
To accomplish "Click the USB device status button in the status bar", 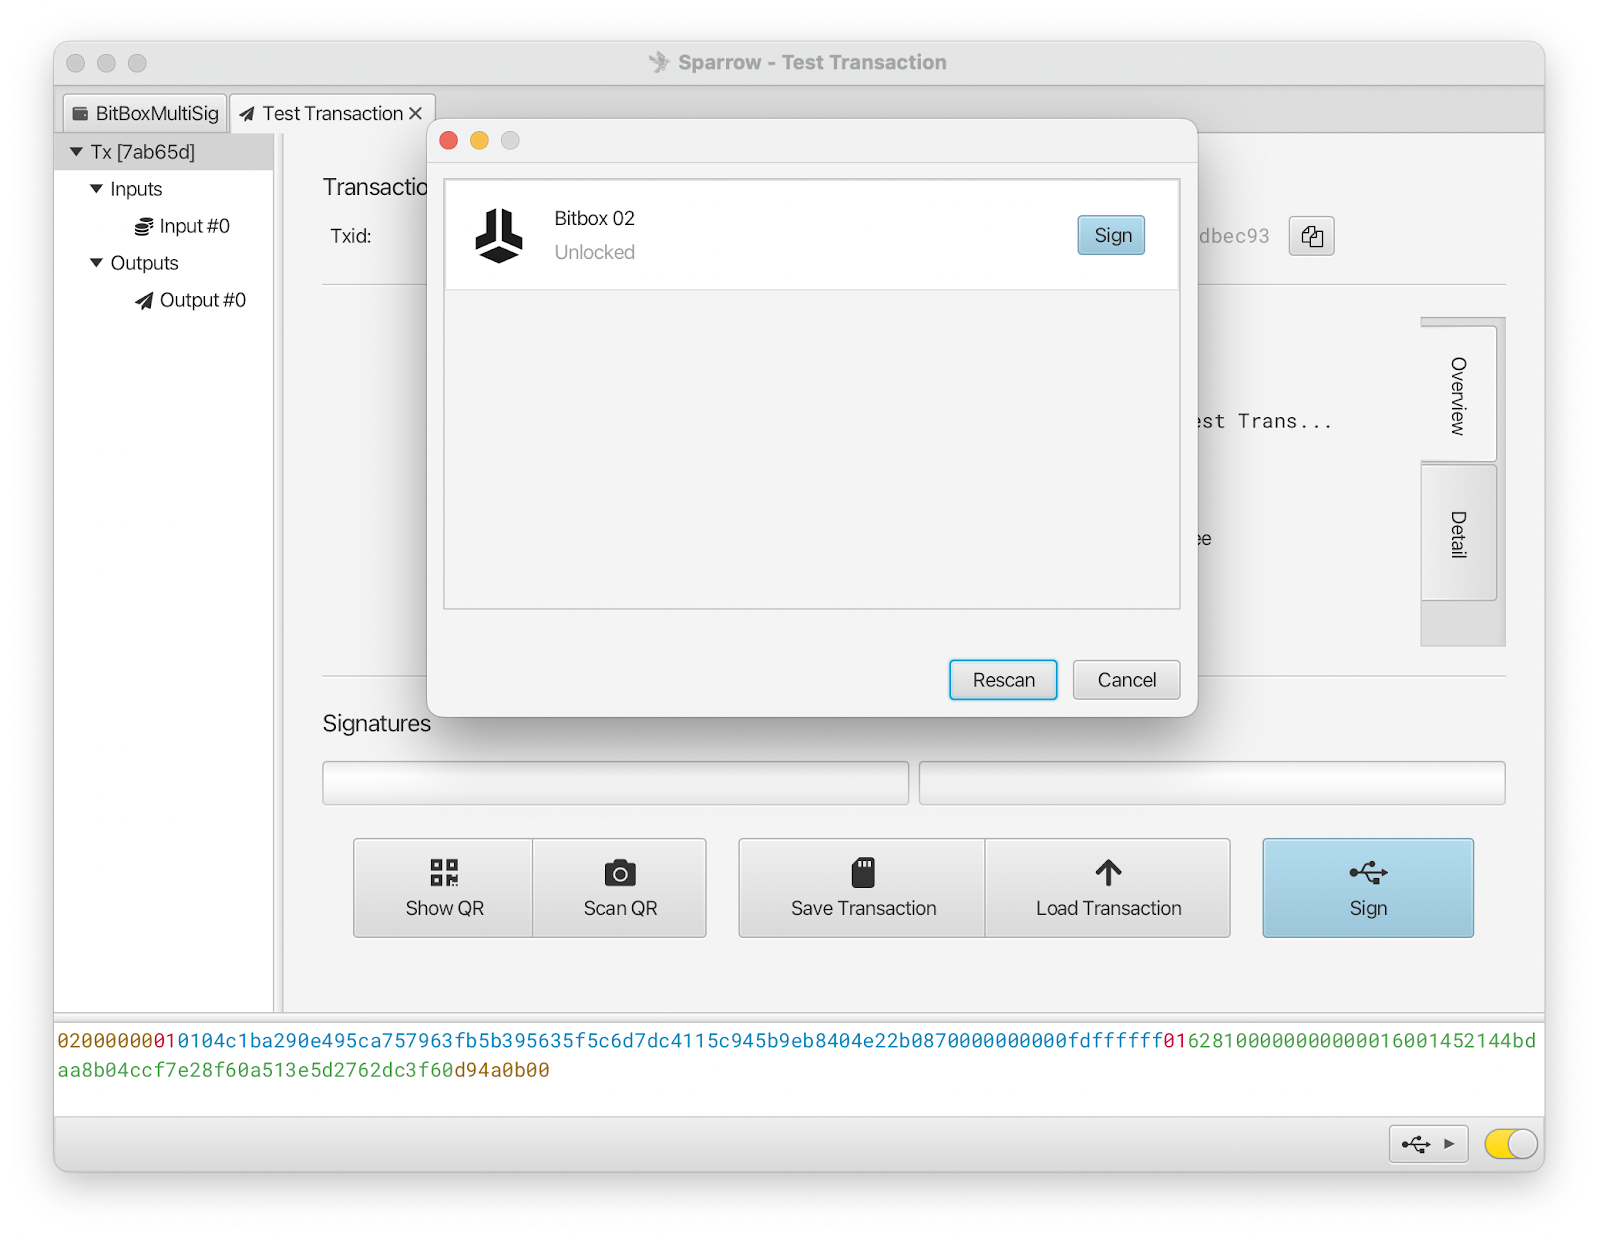I will [1428, 1144].
